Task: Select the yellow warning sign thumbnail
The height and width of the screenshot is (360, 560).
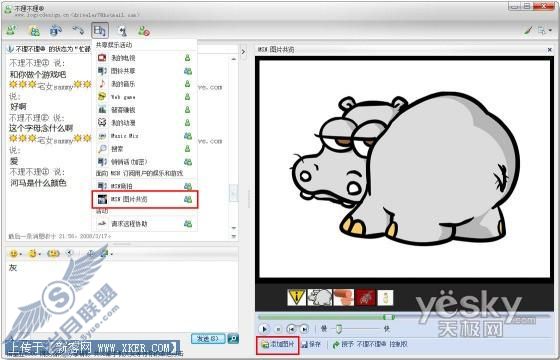Action: (297, 298)
